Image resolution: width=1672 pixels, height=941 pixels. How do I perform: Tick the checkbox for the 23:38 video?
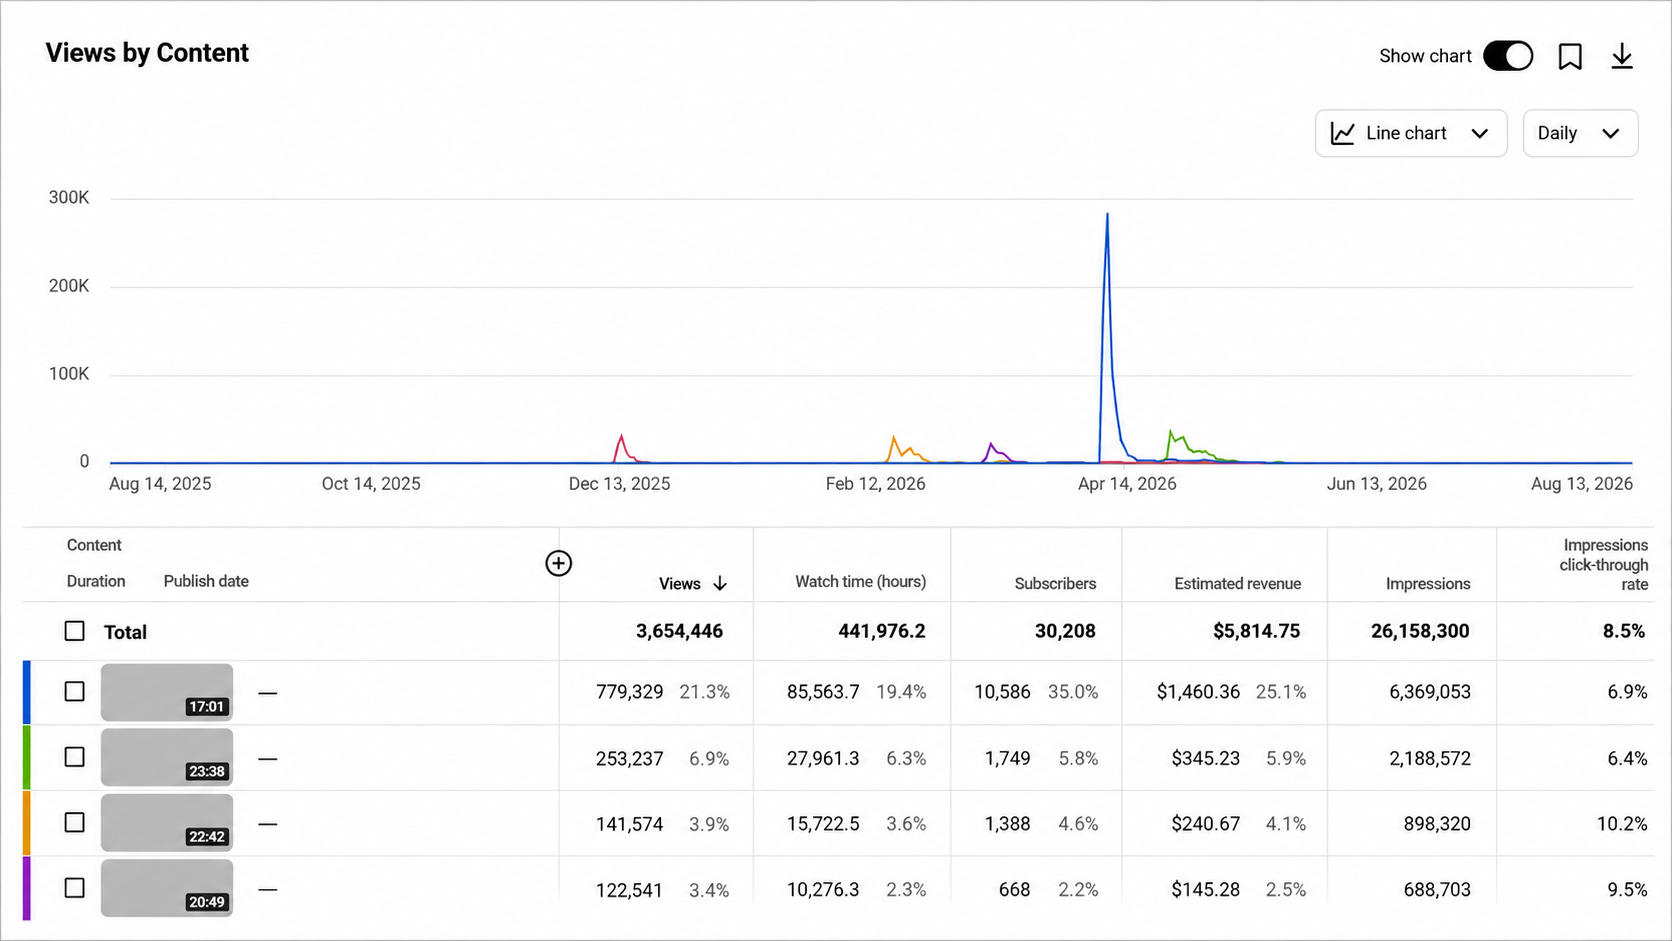75,757
